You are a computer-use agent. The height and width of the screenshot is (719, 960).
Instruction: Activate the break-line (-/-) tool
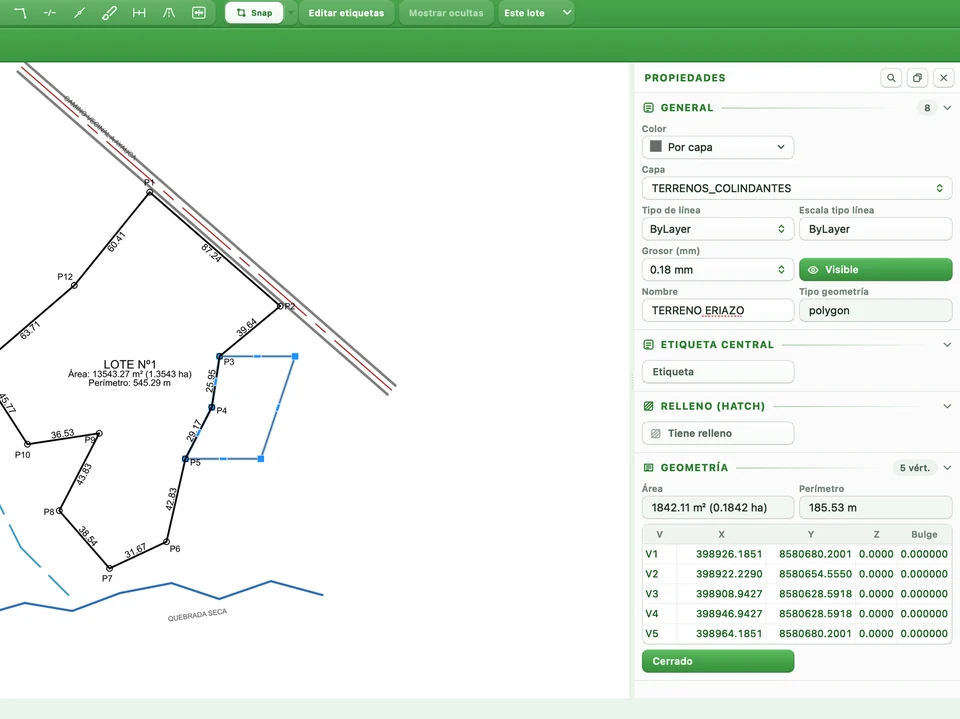(x=50, y=13)
